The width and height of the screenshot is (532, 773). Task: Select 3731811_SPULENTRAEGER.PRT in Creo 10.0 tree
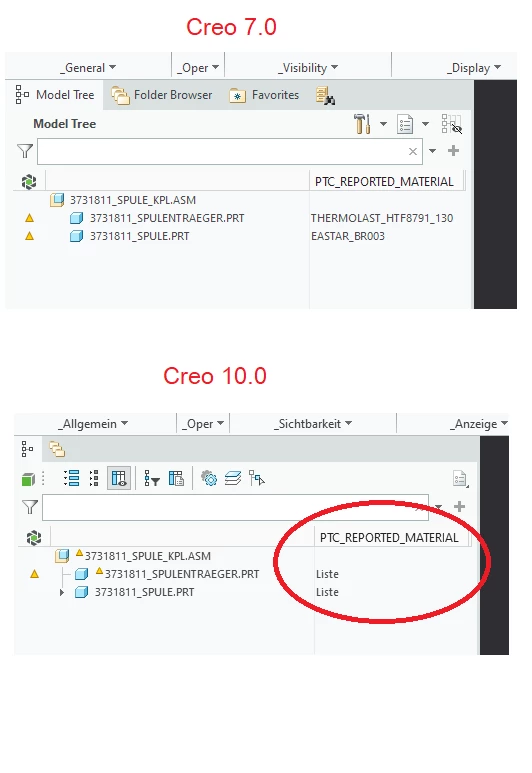click(x=181, y=574)
